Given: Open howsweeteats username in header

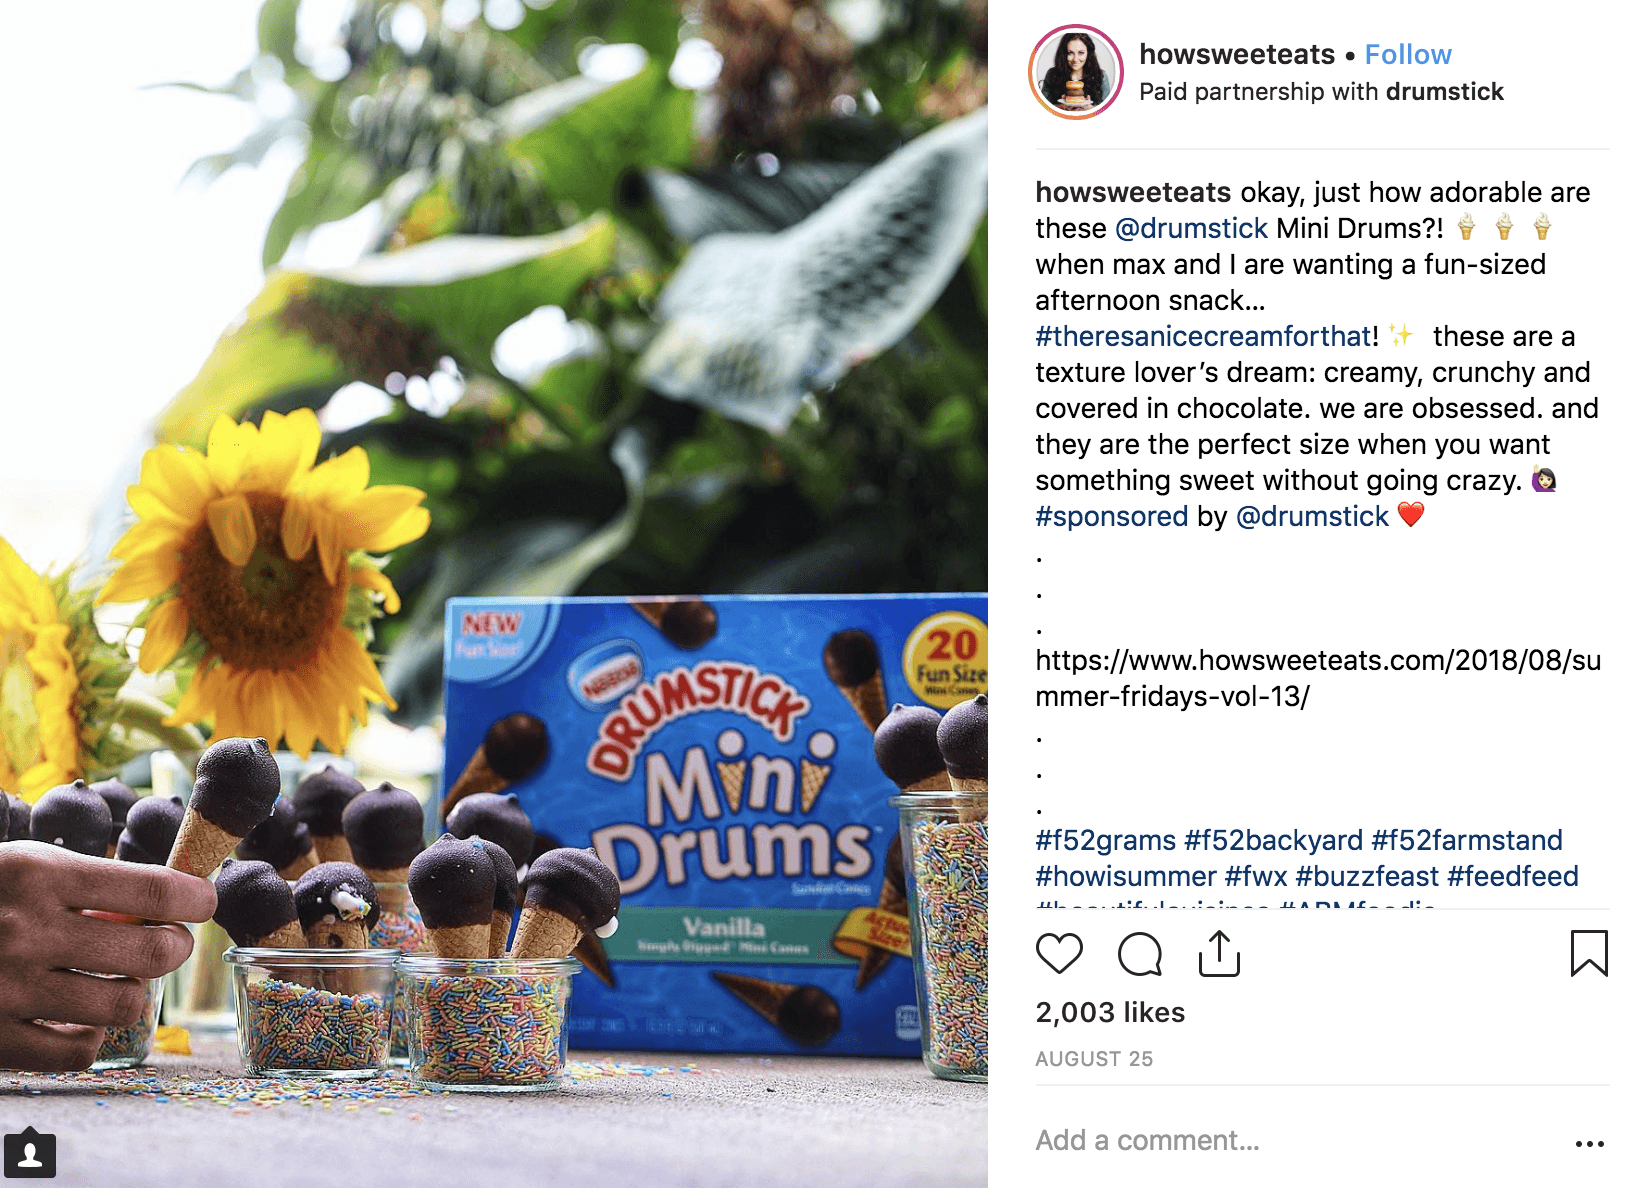Looking at the screenshot, I should [x=1237, y=54].
